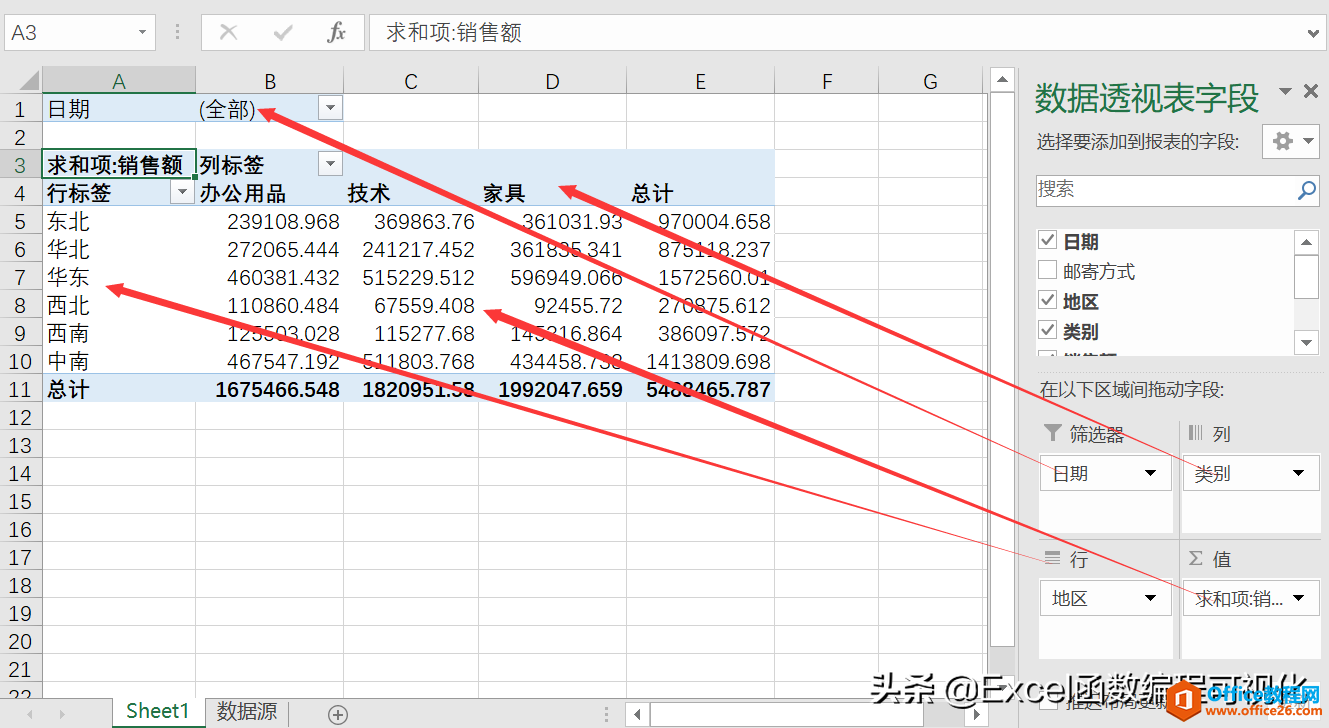Open the 求和项 values field dropdown
Image resolution: width=1329 pixels, height=728 pixels.
click(1299, 598)
